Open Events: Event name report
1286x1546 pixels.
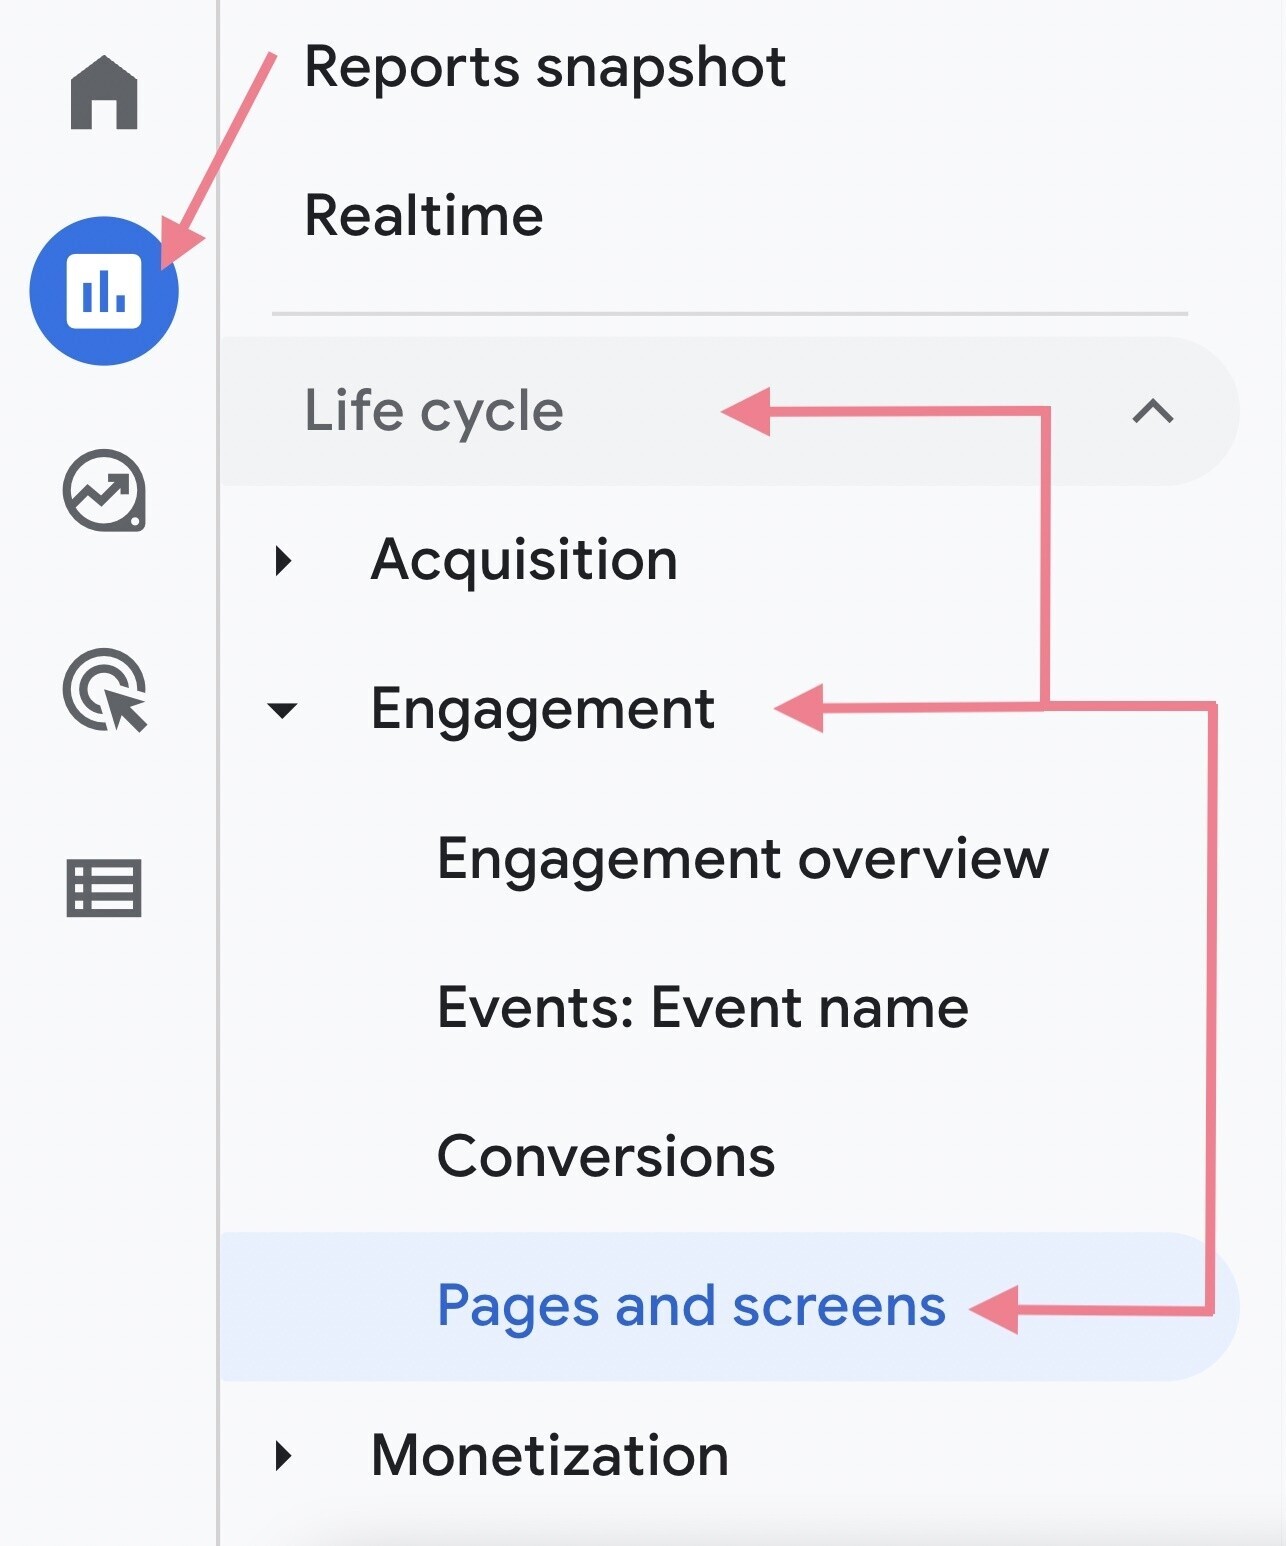(x=703, y=1007)
